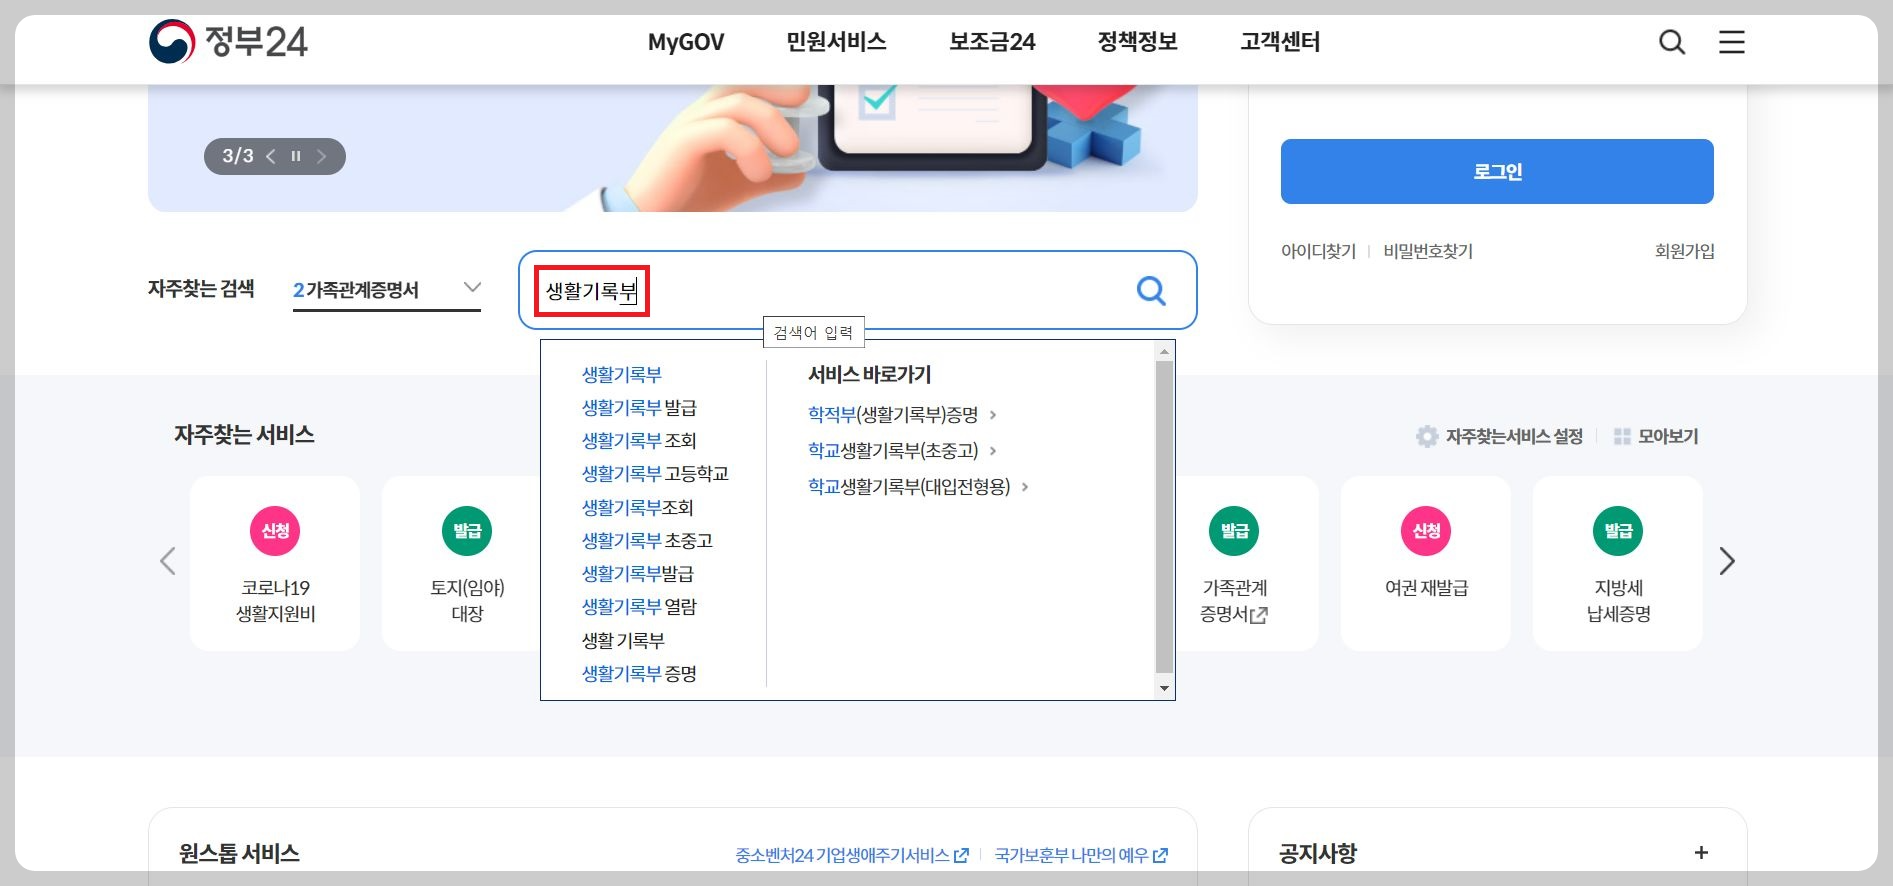
Task: Click the autocomplete scrollbar up arrow
Action: pyautogui.click(x=1164, y=352)
